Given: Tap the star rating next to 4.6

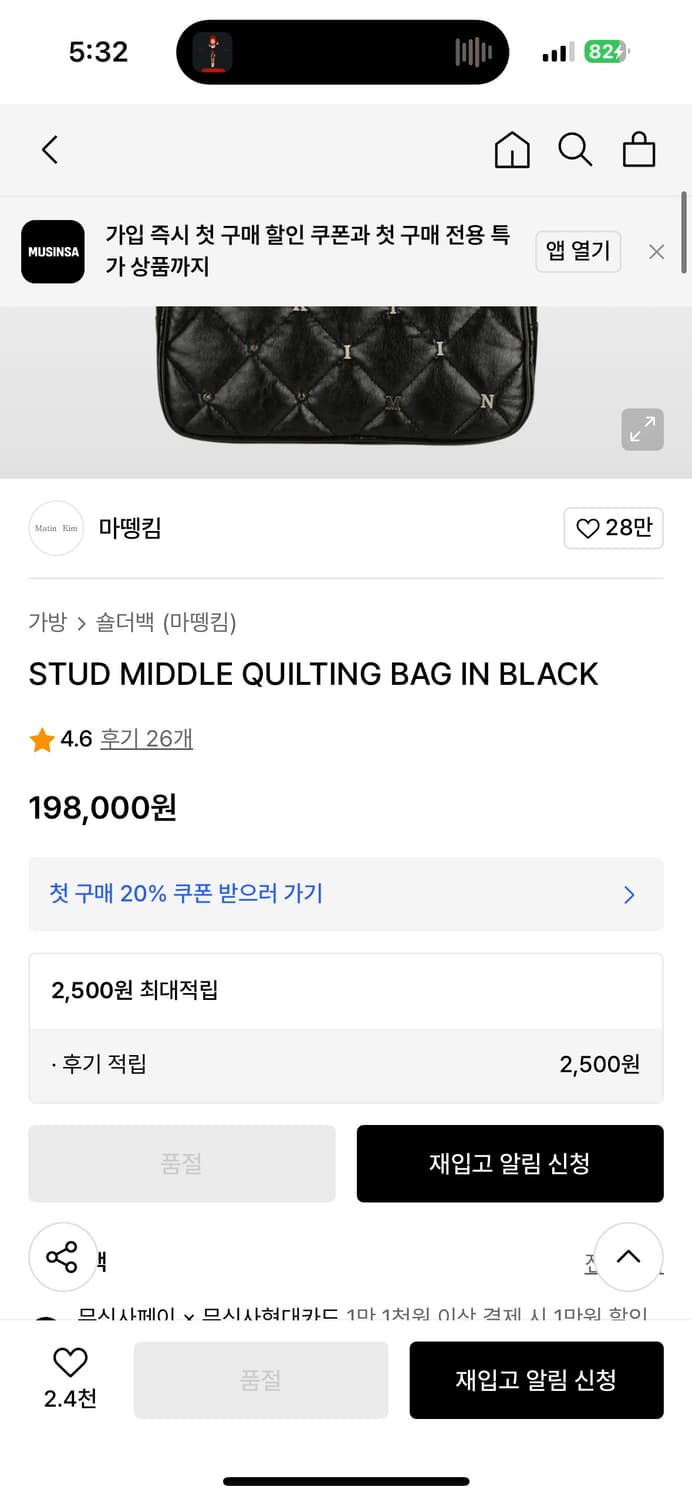Looking at the screenshot, I should pyautogui.click(x=42, y=740).
